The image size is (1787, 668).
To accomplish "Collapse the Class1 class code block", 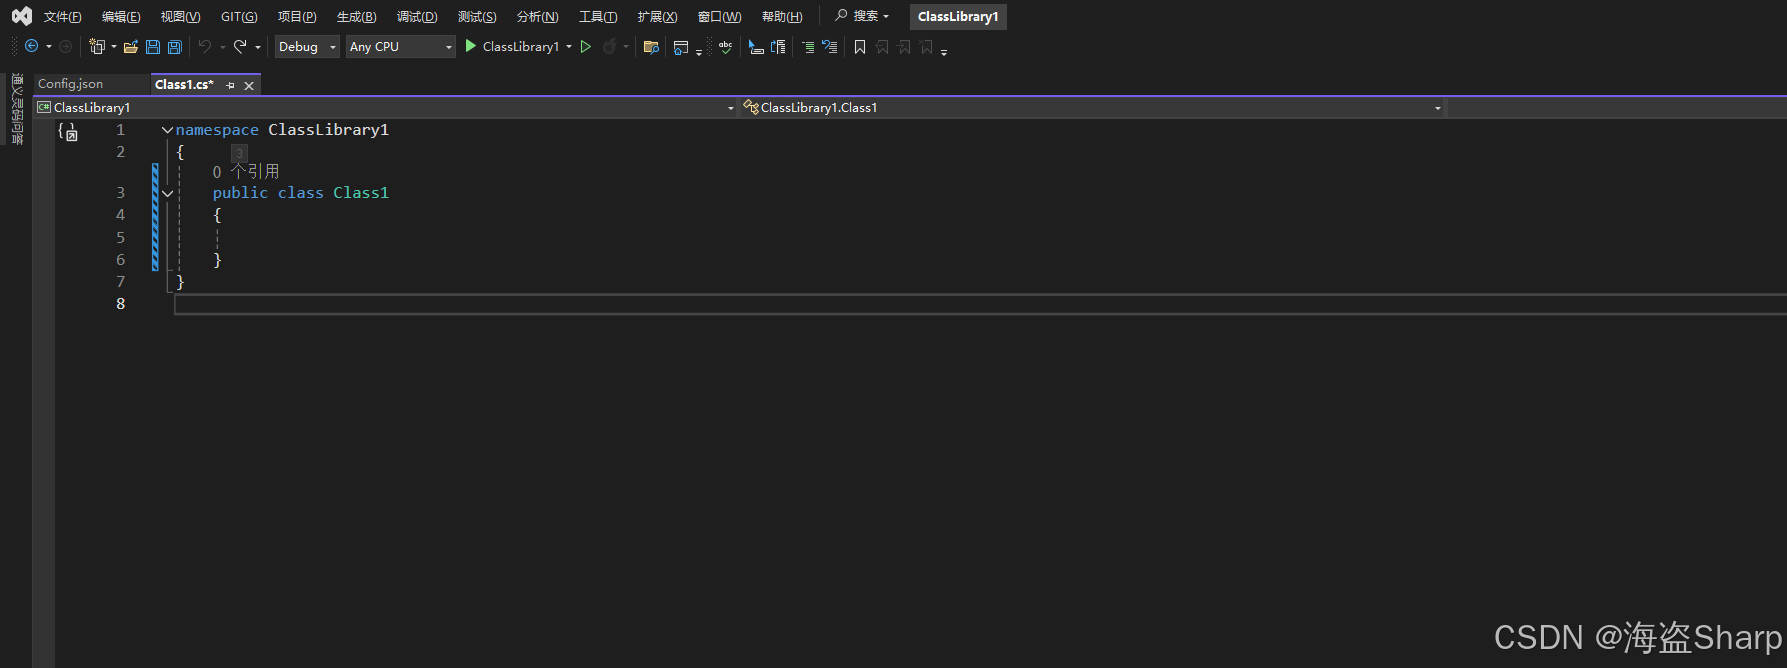I will click(x=167, y=193).
